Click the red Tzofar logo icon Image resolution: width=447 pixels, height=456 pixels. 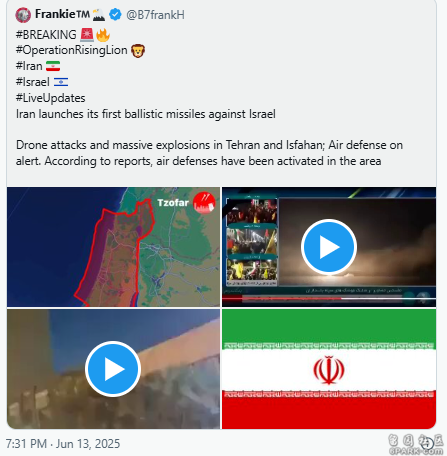point(204,202)
